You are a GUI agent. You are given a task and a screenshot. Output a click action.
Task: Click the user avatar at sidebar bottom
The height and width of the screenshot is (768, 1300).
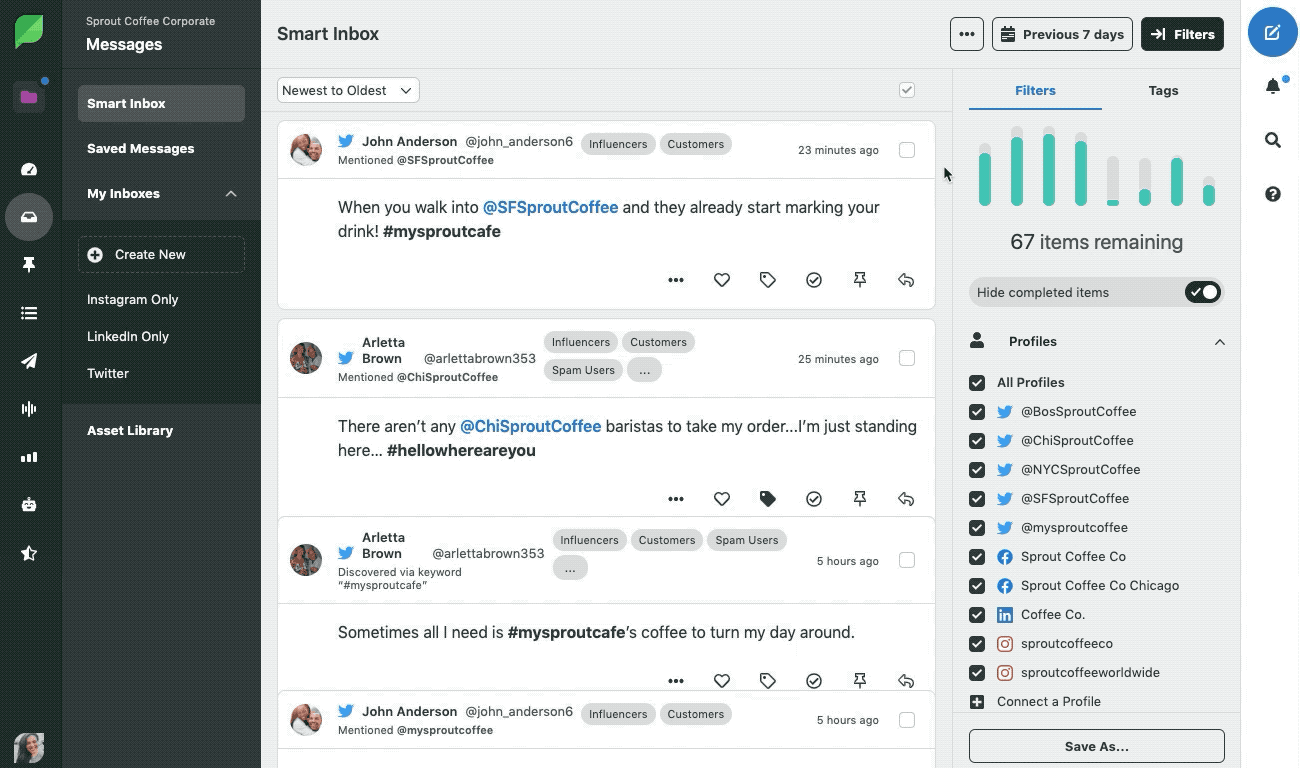point(29,748)
